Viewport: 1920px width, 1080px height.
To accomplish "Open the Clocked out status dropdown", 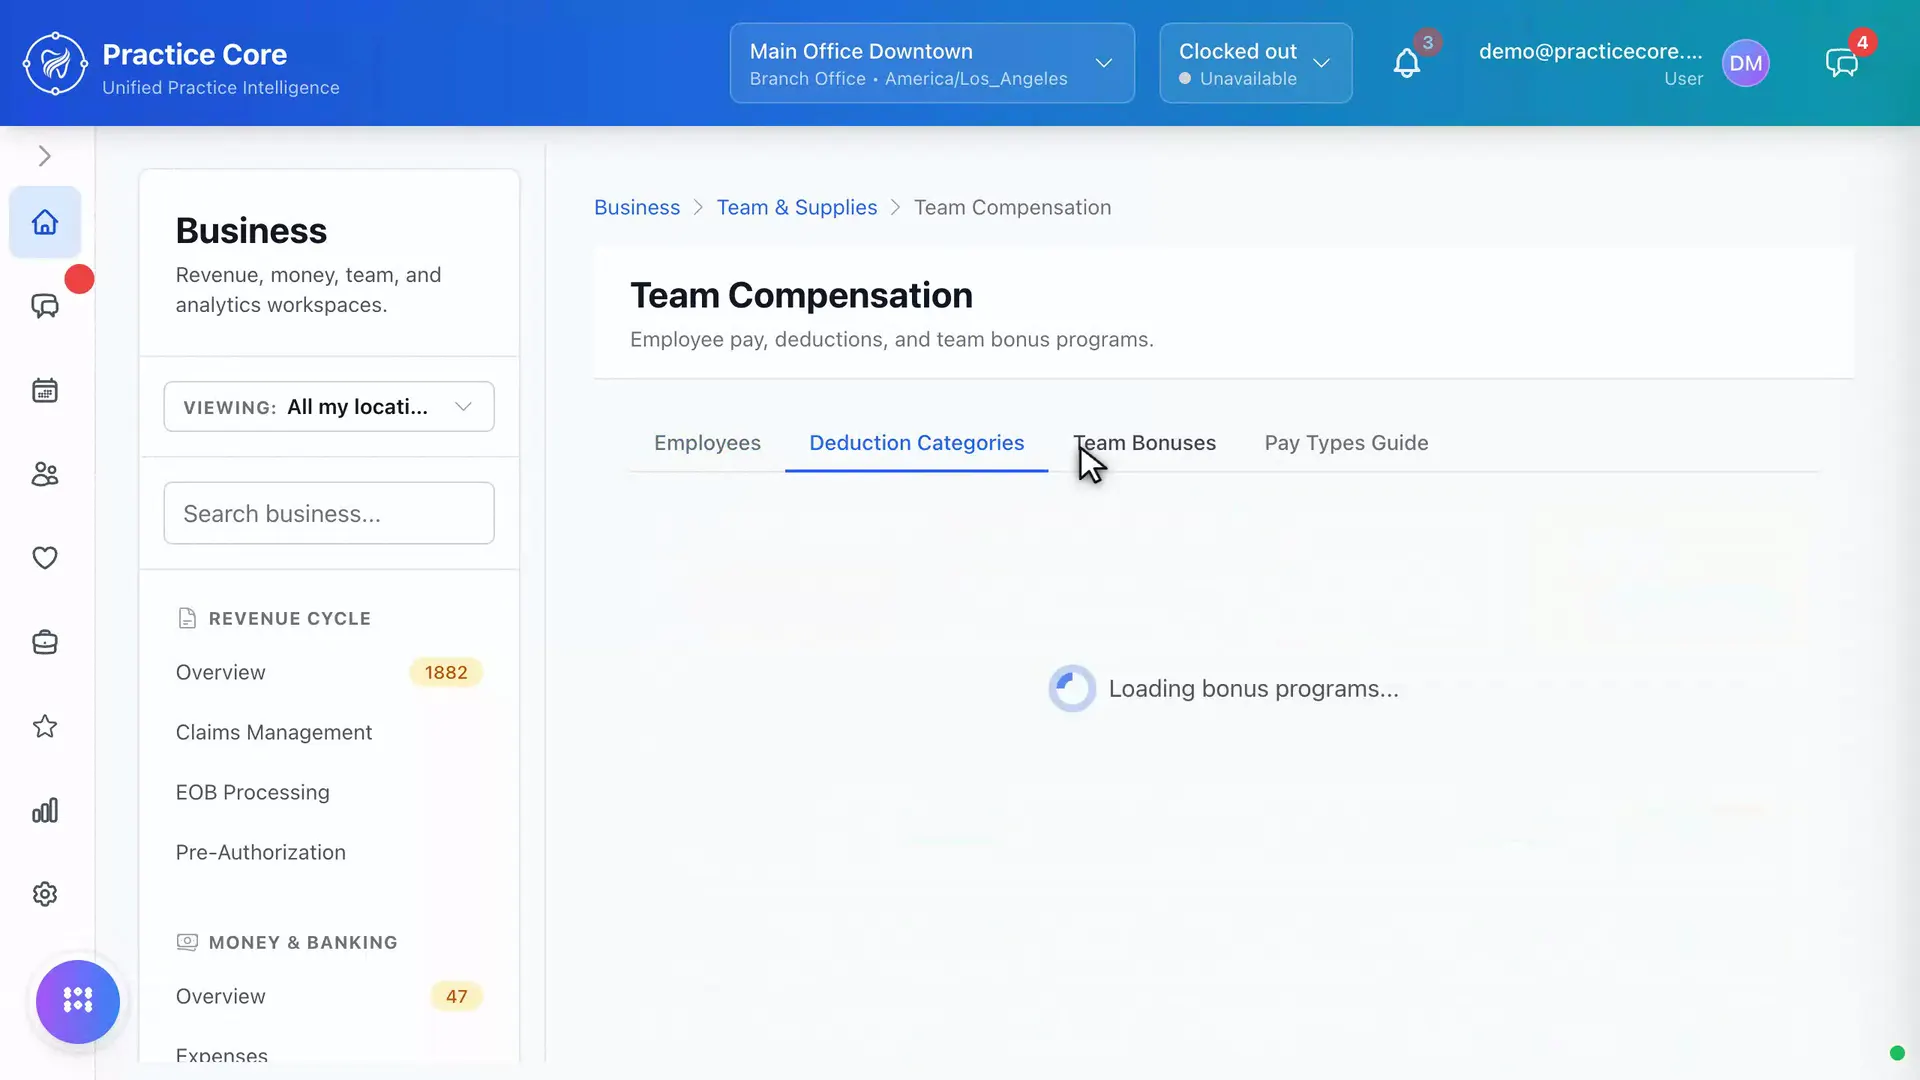I will [x=1256, y=63].
